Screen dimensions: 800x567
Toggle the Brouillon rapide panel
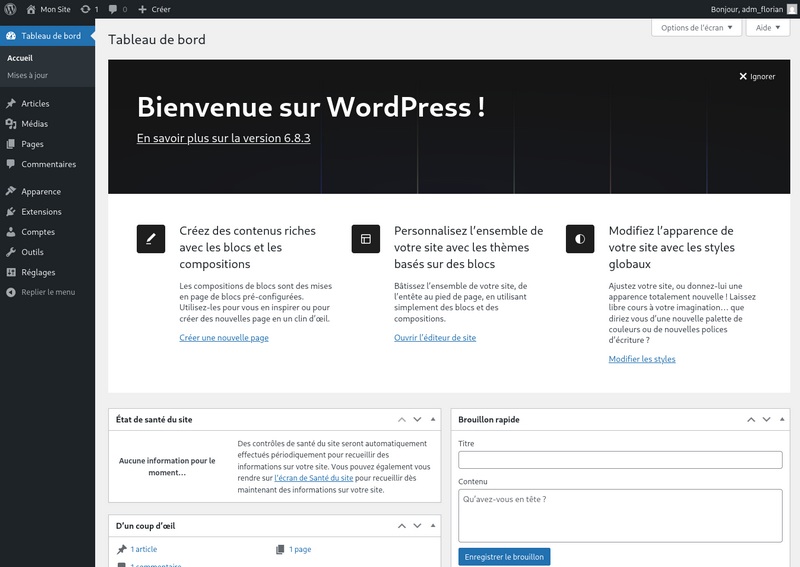[782, 420]
